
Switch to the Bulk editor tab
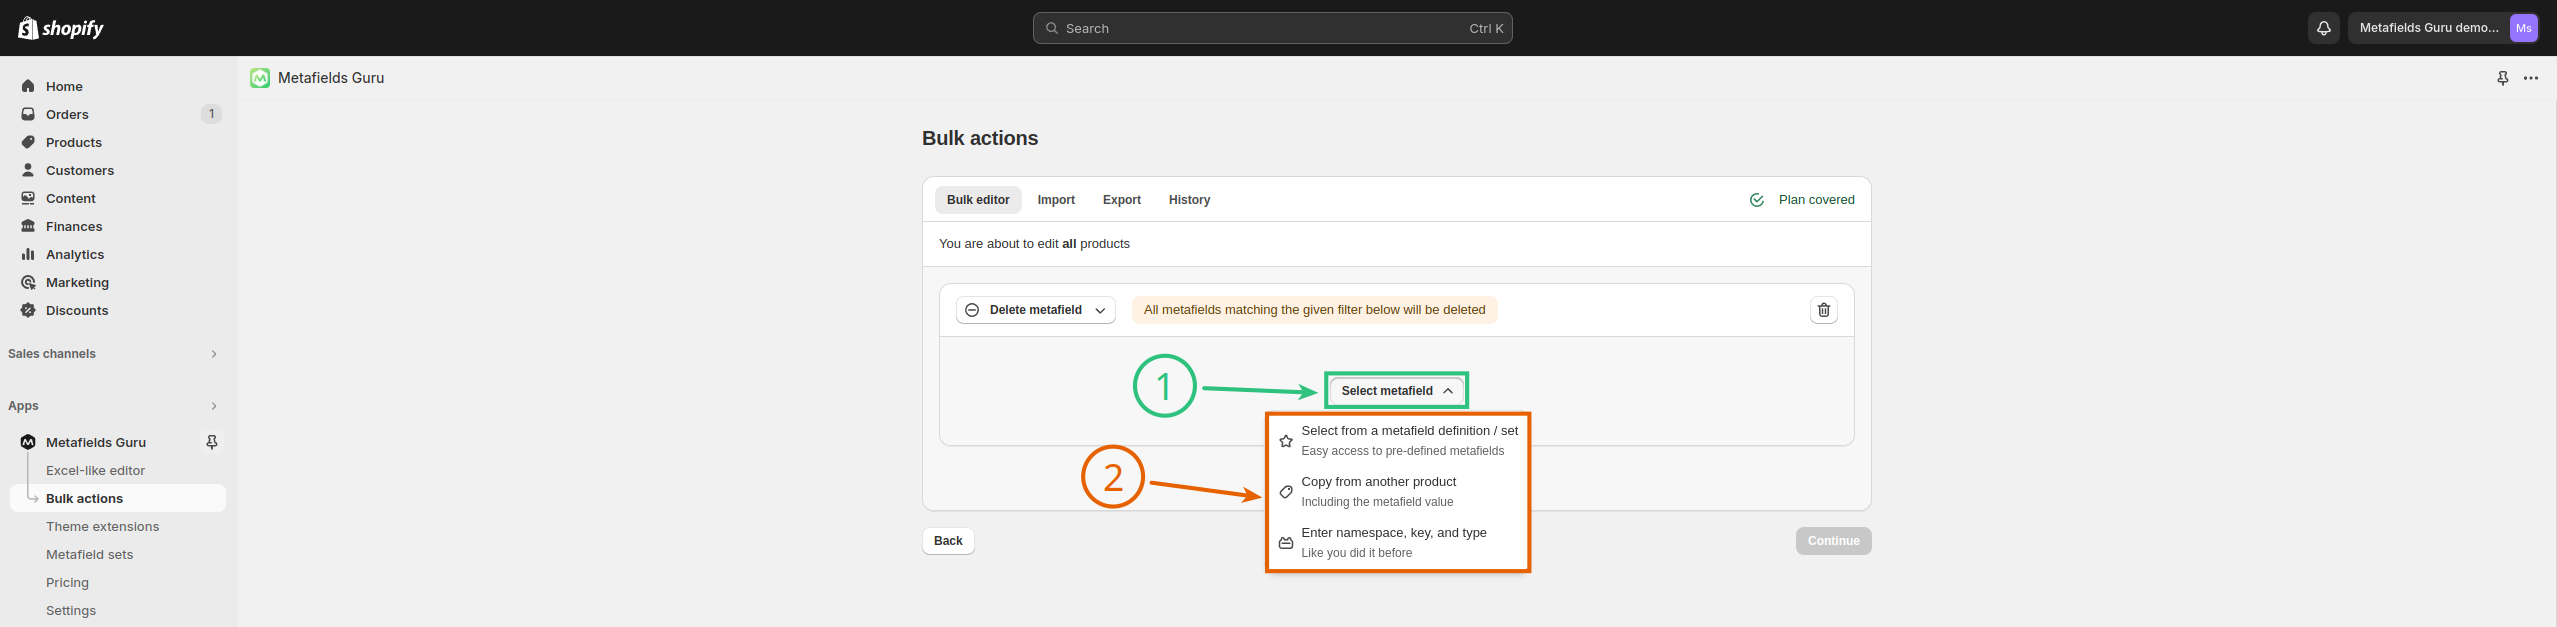(978, 200)
